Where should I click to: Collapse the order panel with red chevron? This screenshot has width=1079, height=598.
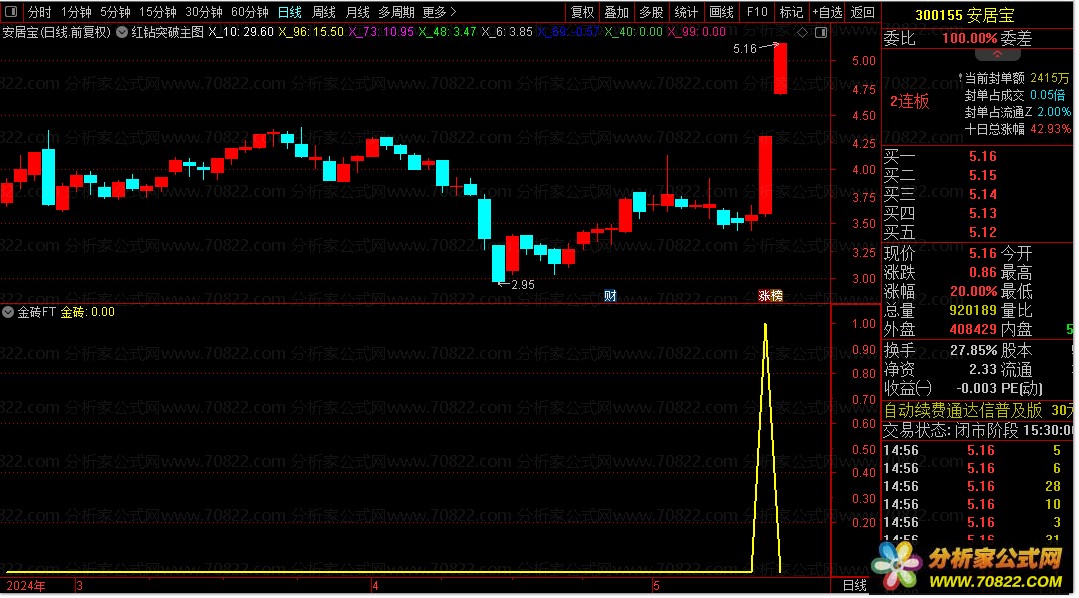[x=996, y=54]
